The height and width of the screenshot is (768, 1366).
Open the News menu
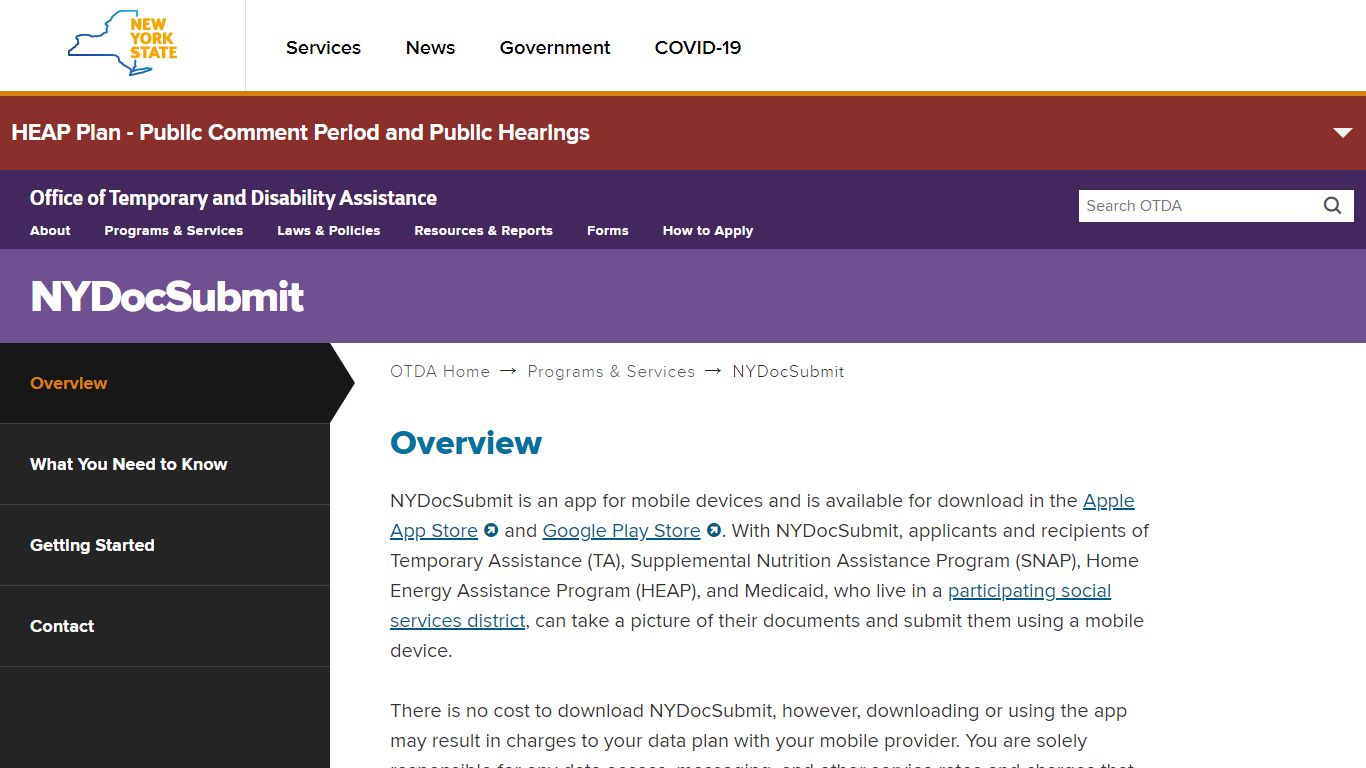click(430, 48)
